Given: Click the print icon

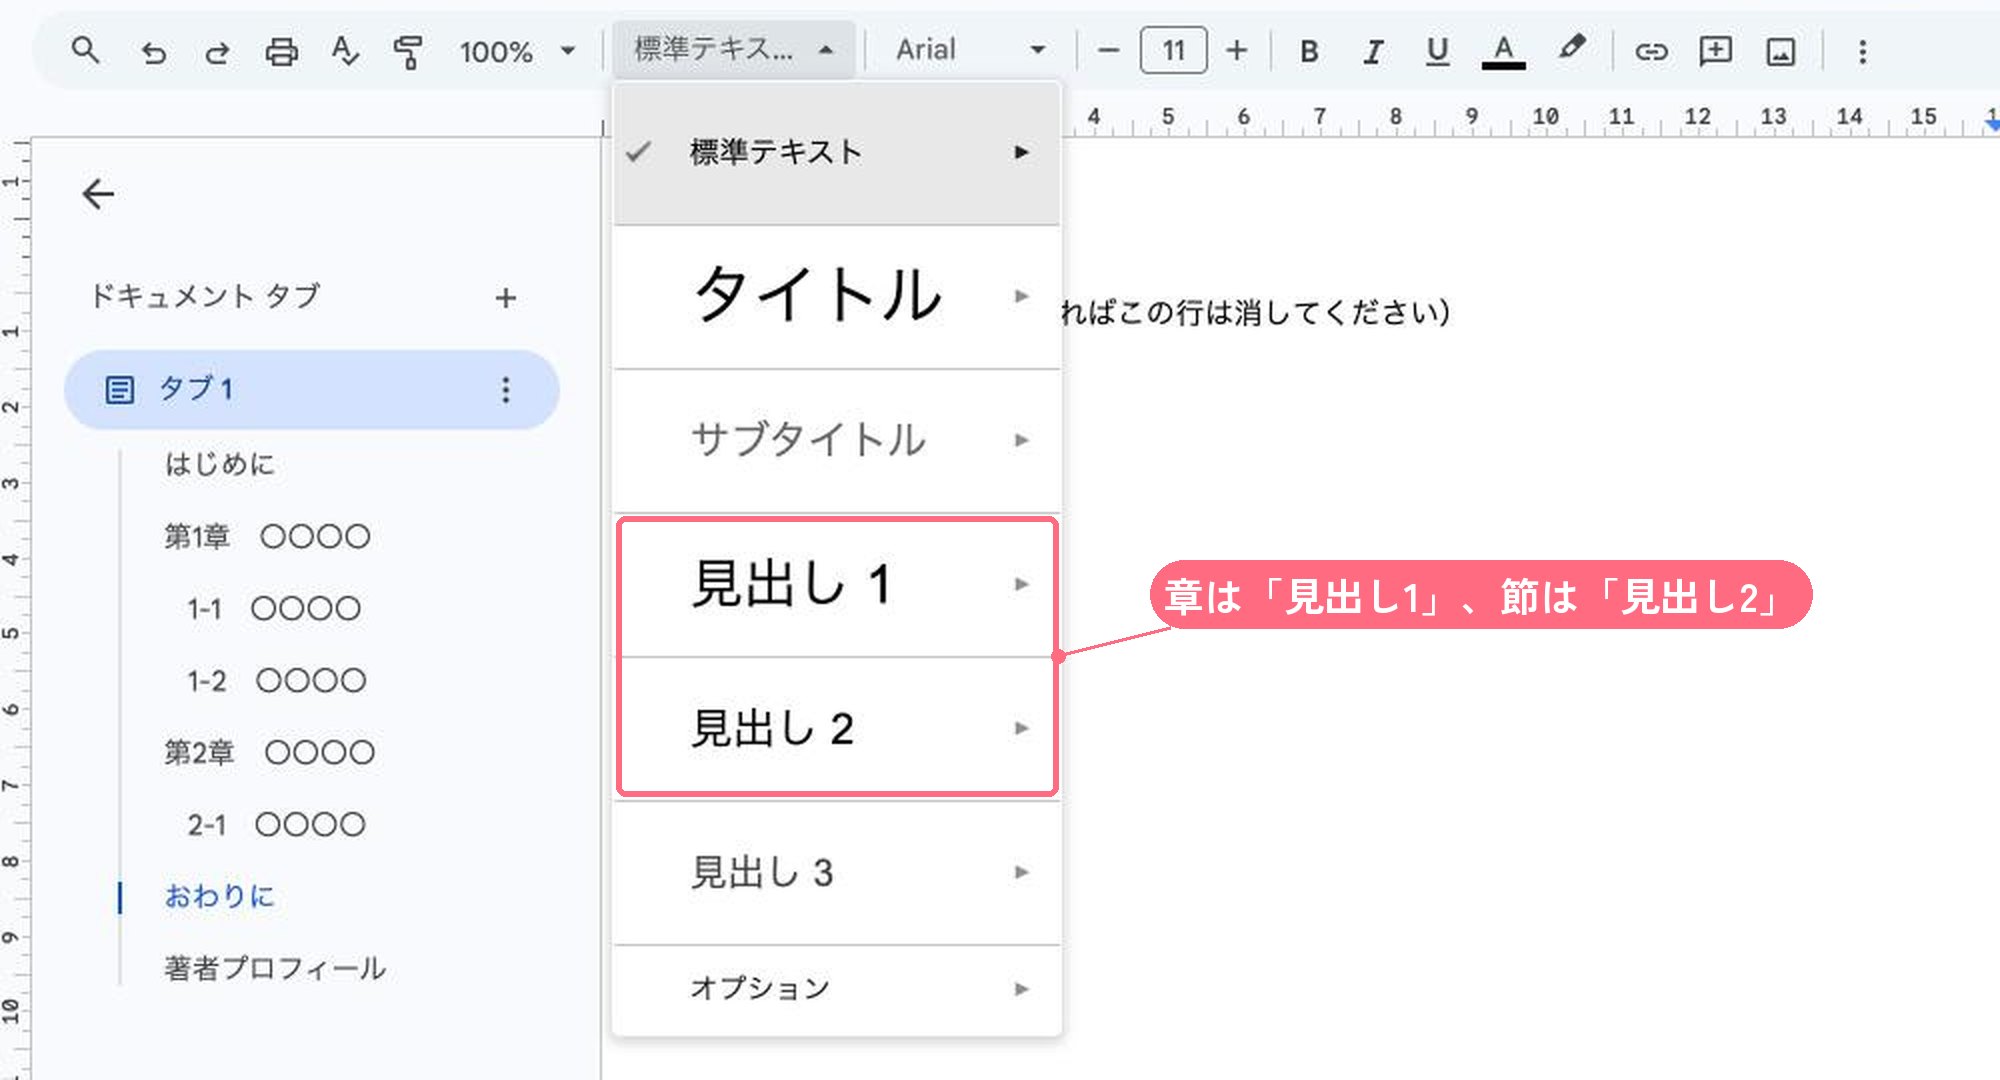Looking at the screenshot, I should coord(281,51).
